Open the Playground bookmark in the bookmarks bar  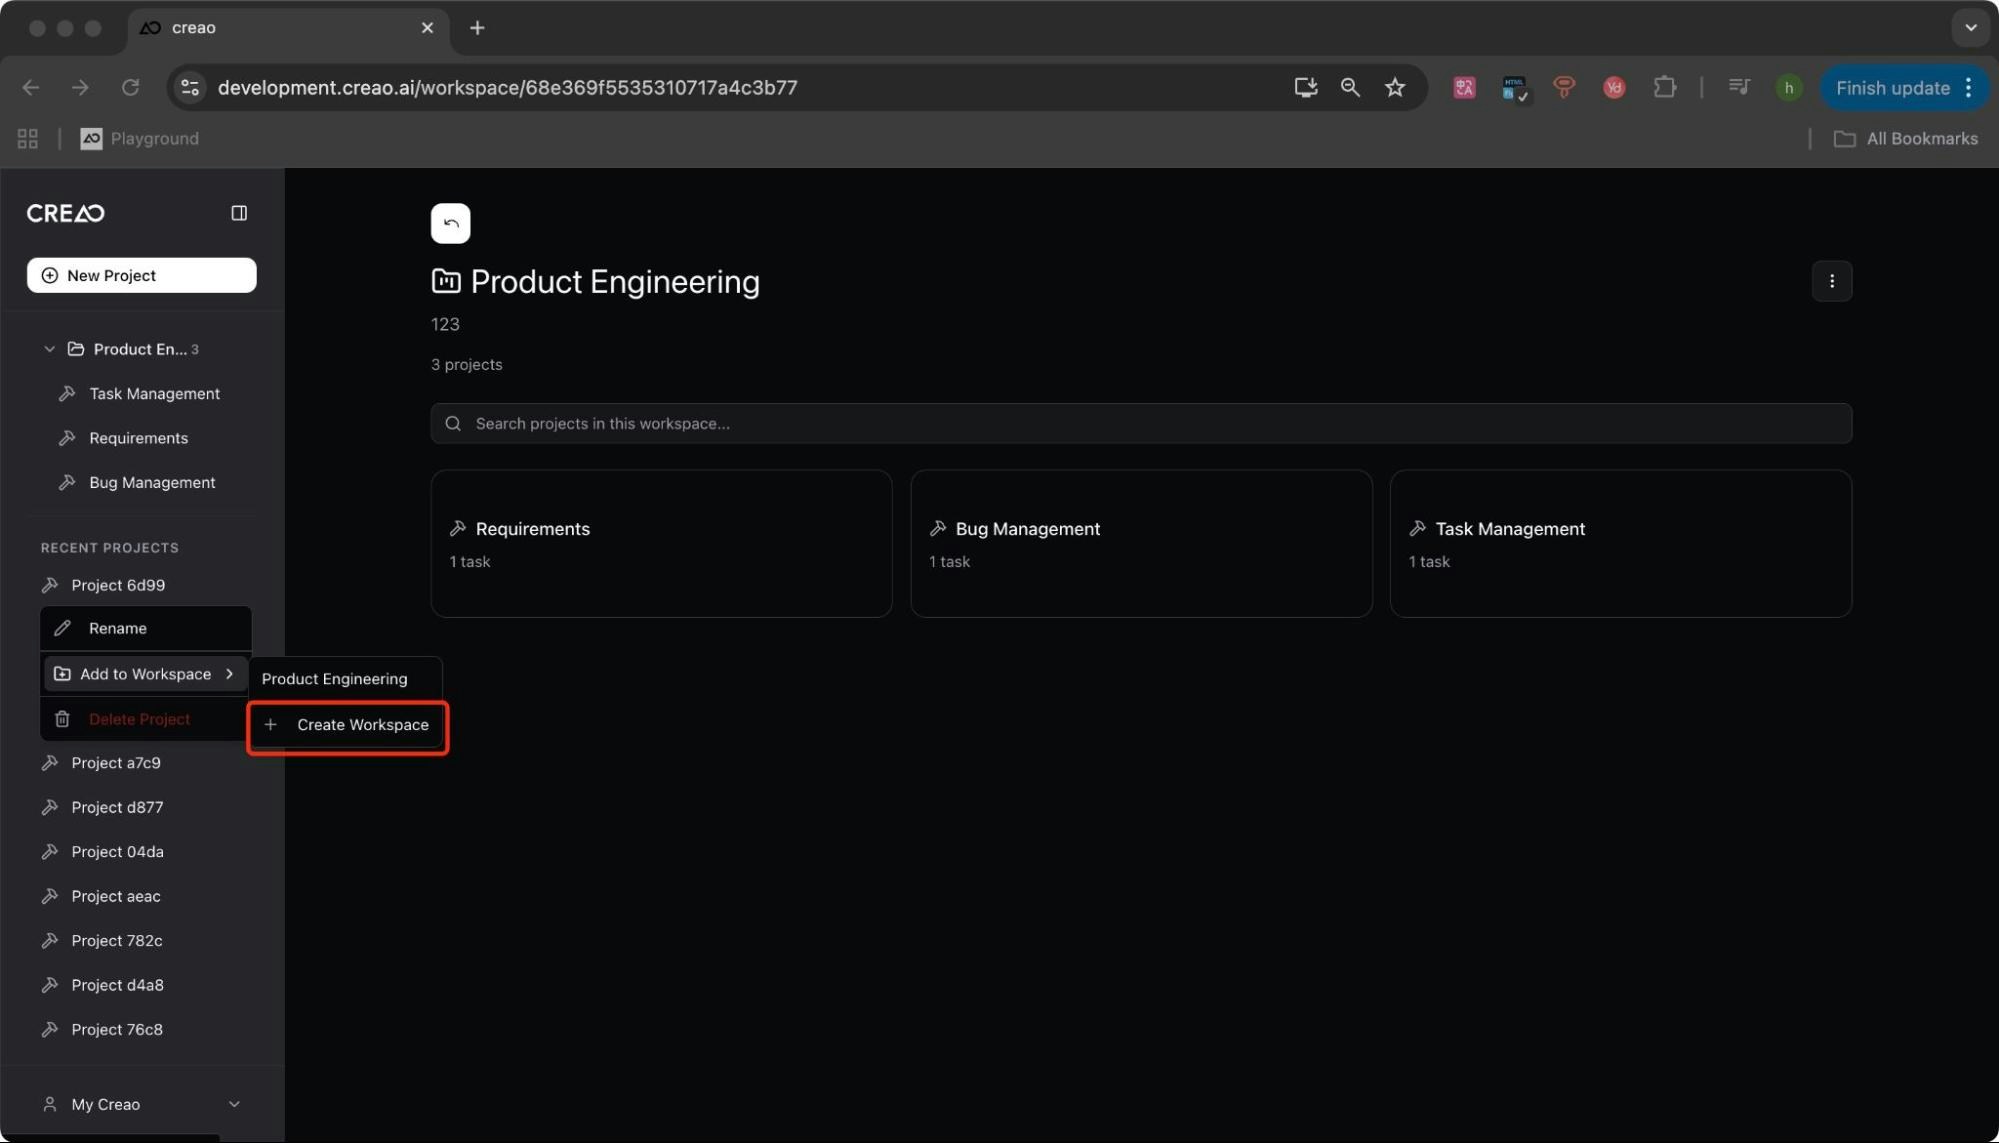139,138
